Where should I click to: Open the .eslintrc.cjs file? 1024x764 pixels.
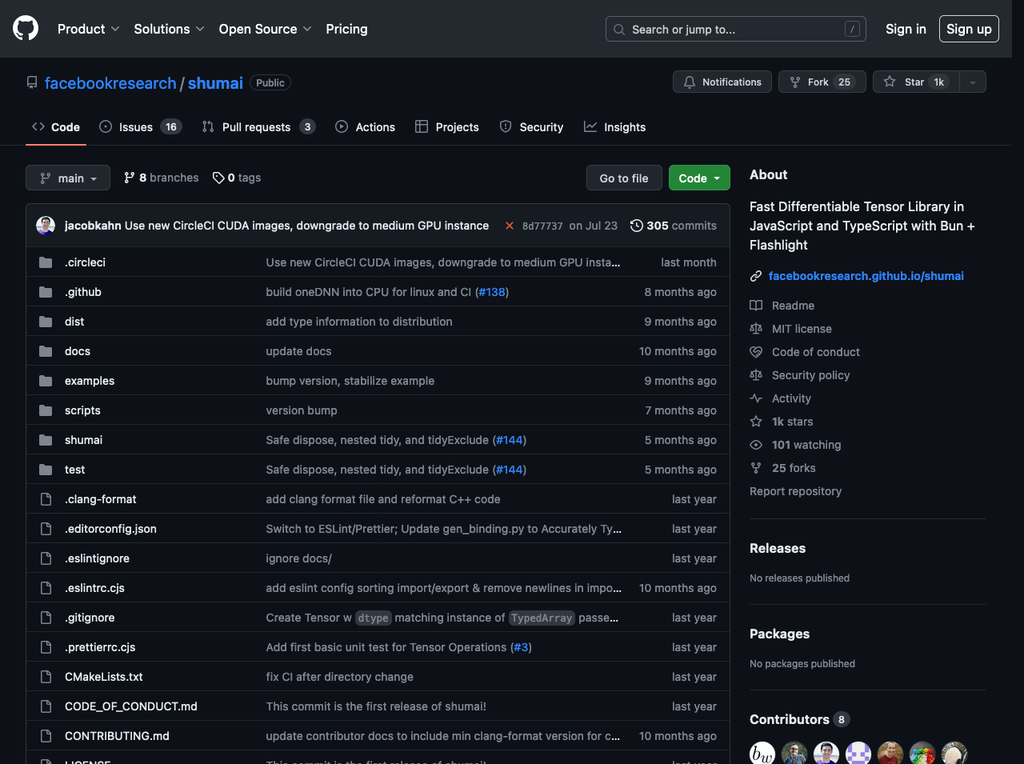point(95,588)
